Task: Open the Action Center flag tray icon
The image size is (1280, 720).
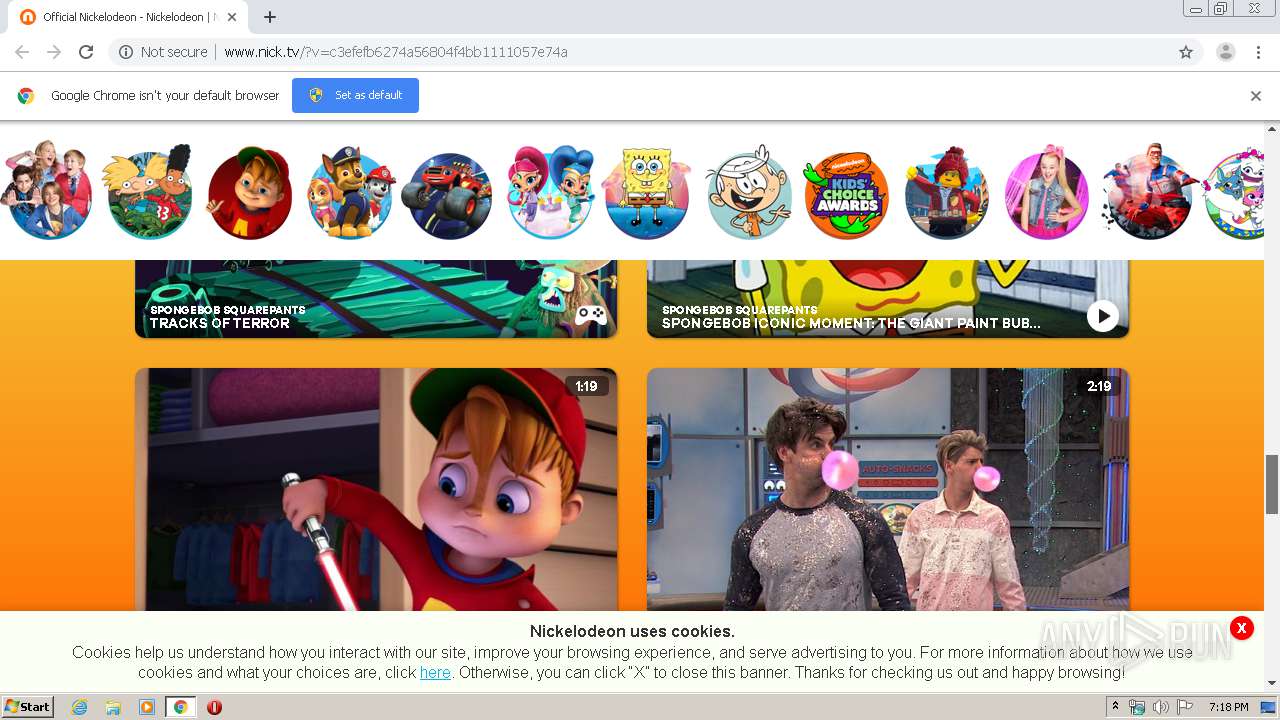Action: [x=1185, y=707]
